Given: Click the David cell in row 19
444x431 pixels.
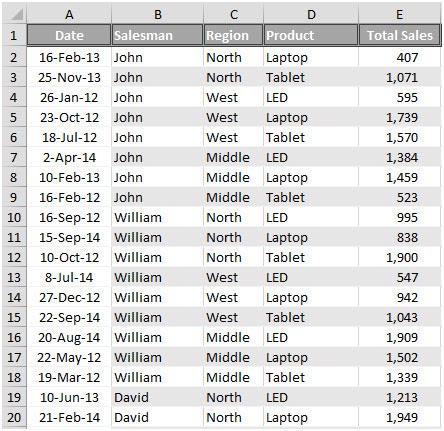Looking at the screenshot, I should pos(157,397).
